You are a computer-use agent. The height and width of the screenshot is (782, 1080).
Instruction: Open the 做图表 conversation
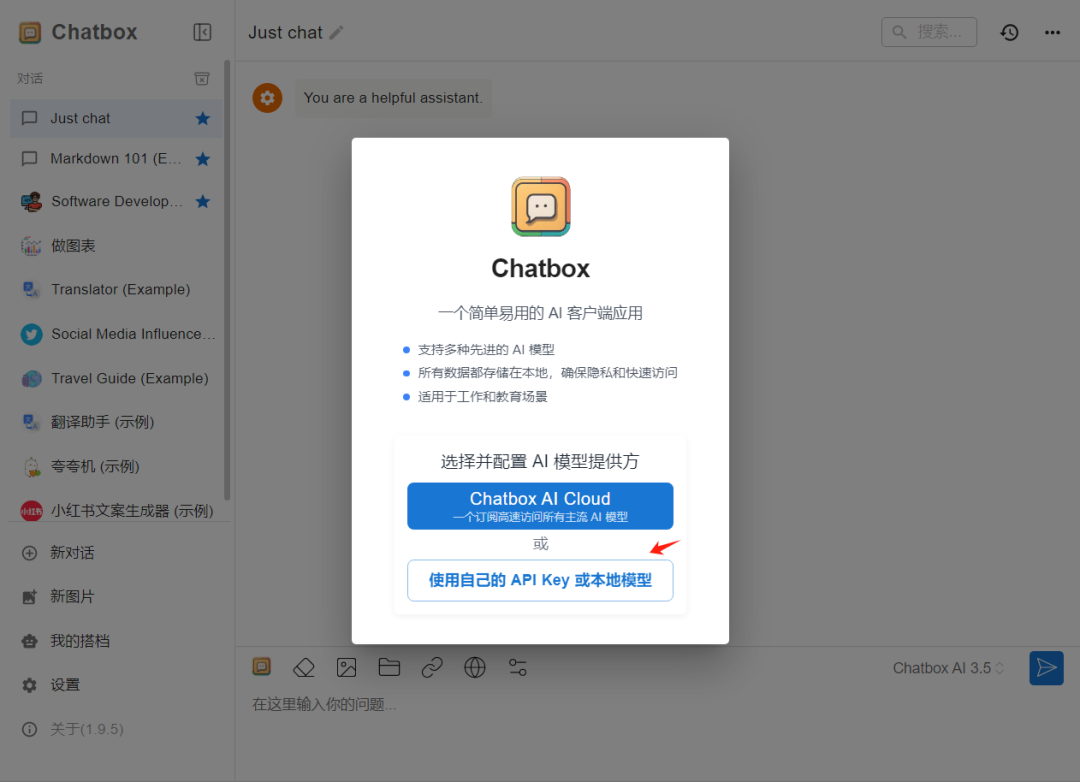116,246
